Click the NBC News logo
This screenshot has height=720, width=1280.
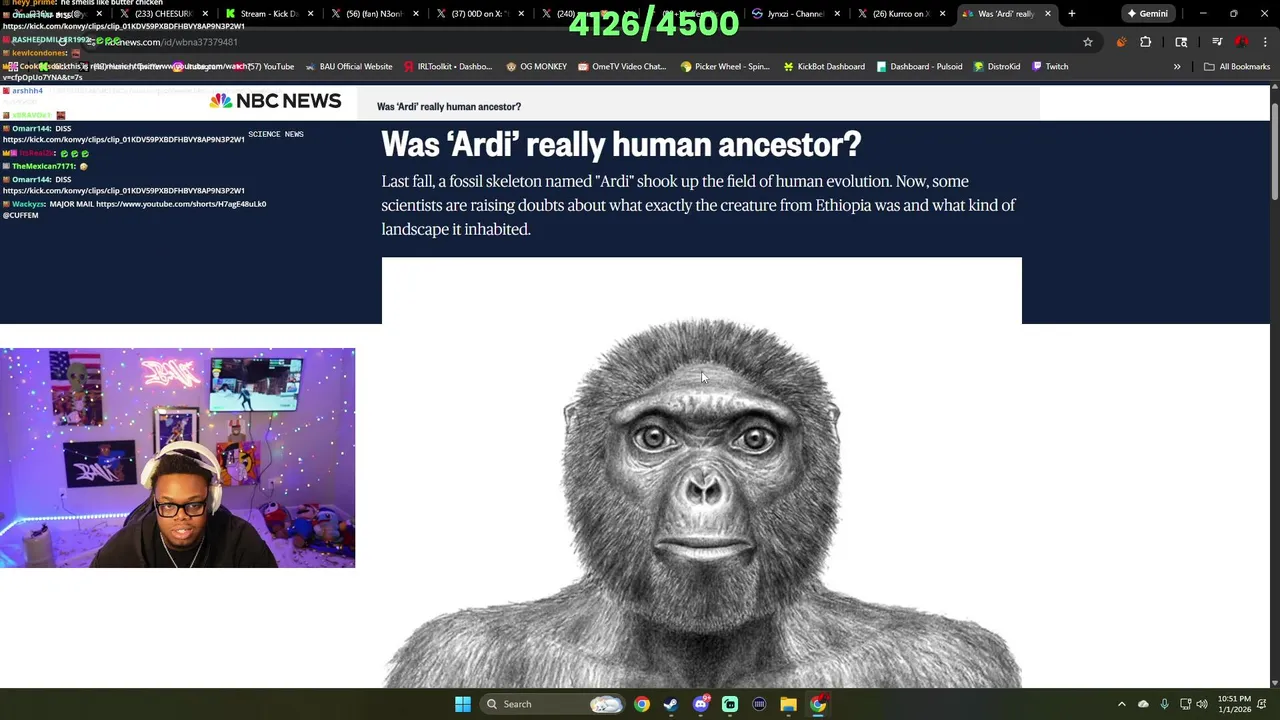coord(275,101)
